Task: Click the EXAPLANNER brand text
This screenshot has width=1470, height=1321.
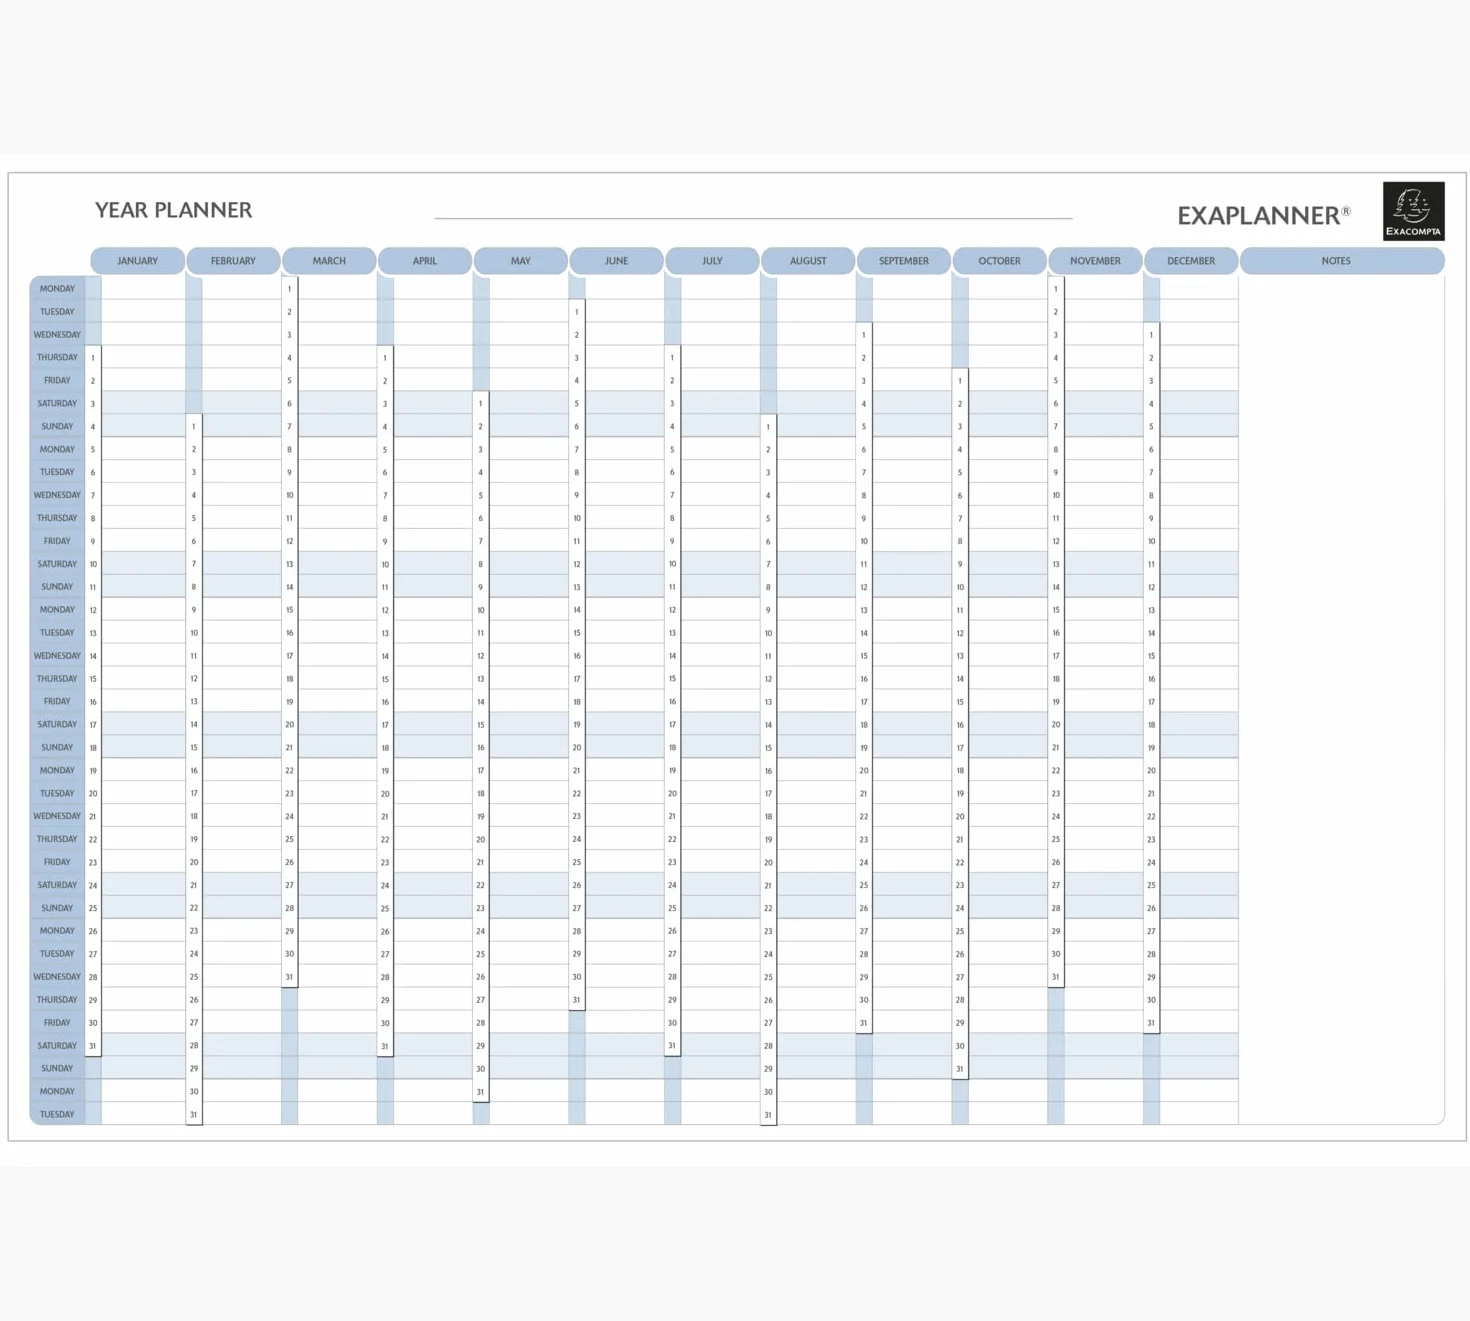Action: coord(1264,215)
